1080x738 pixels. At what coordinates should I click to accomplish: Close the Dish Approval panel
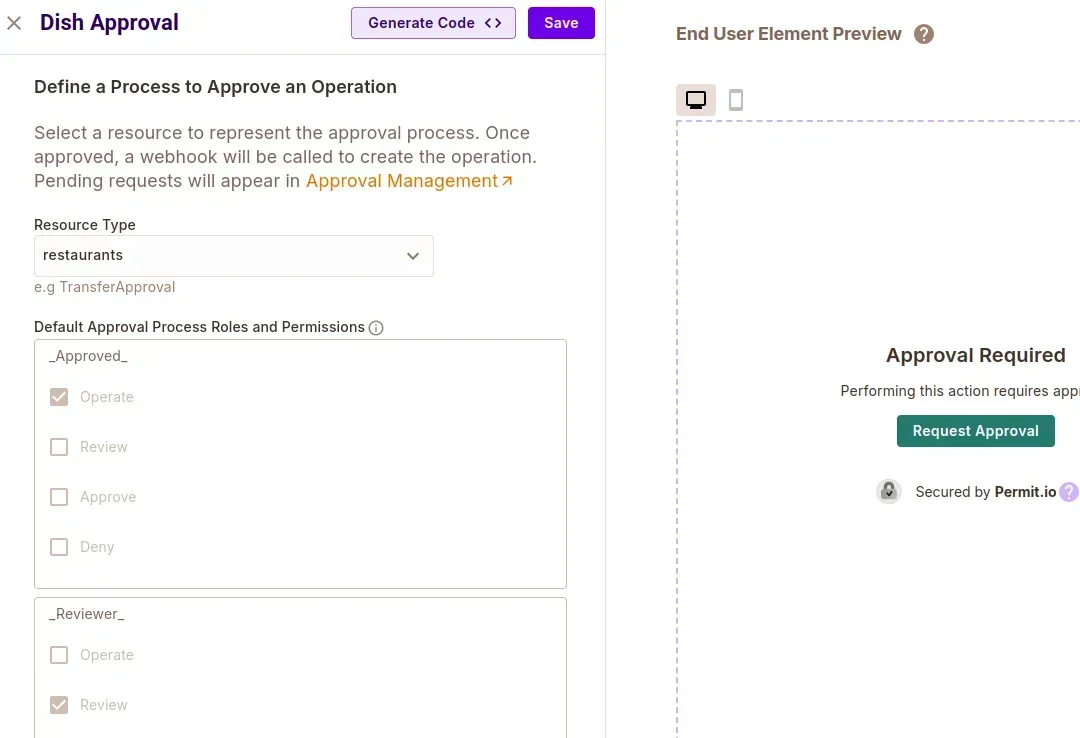point(14,23)
